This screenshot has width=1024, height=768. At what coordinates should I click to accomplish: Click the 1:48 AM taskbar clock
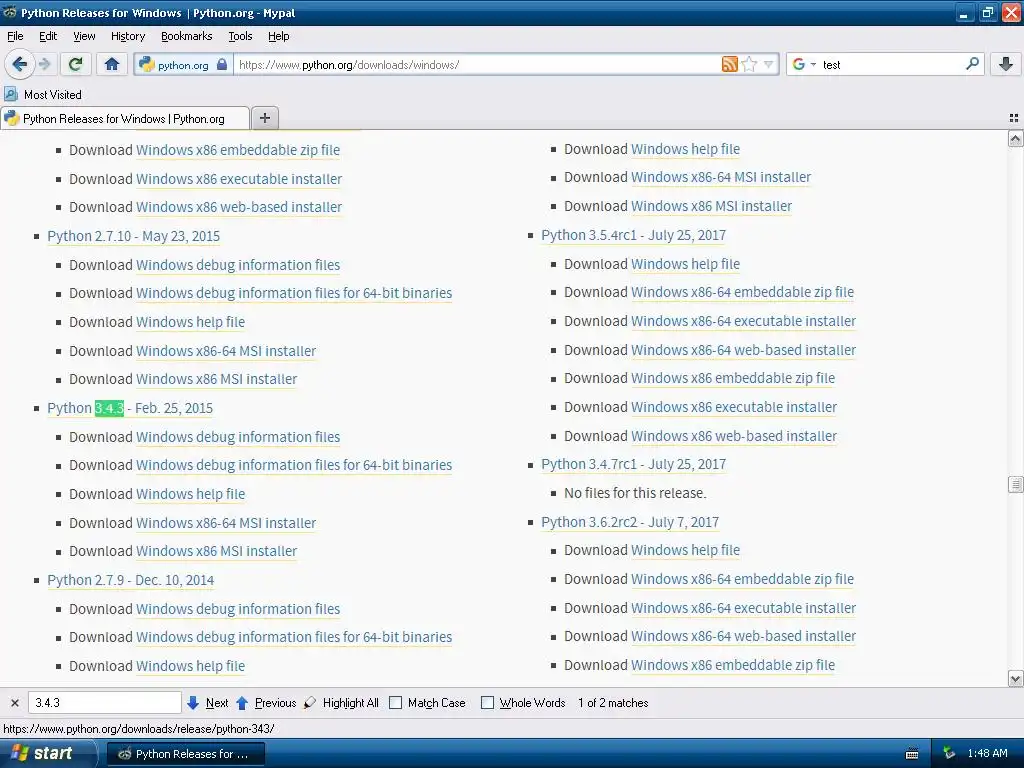click(987, 754)
